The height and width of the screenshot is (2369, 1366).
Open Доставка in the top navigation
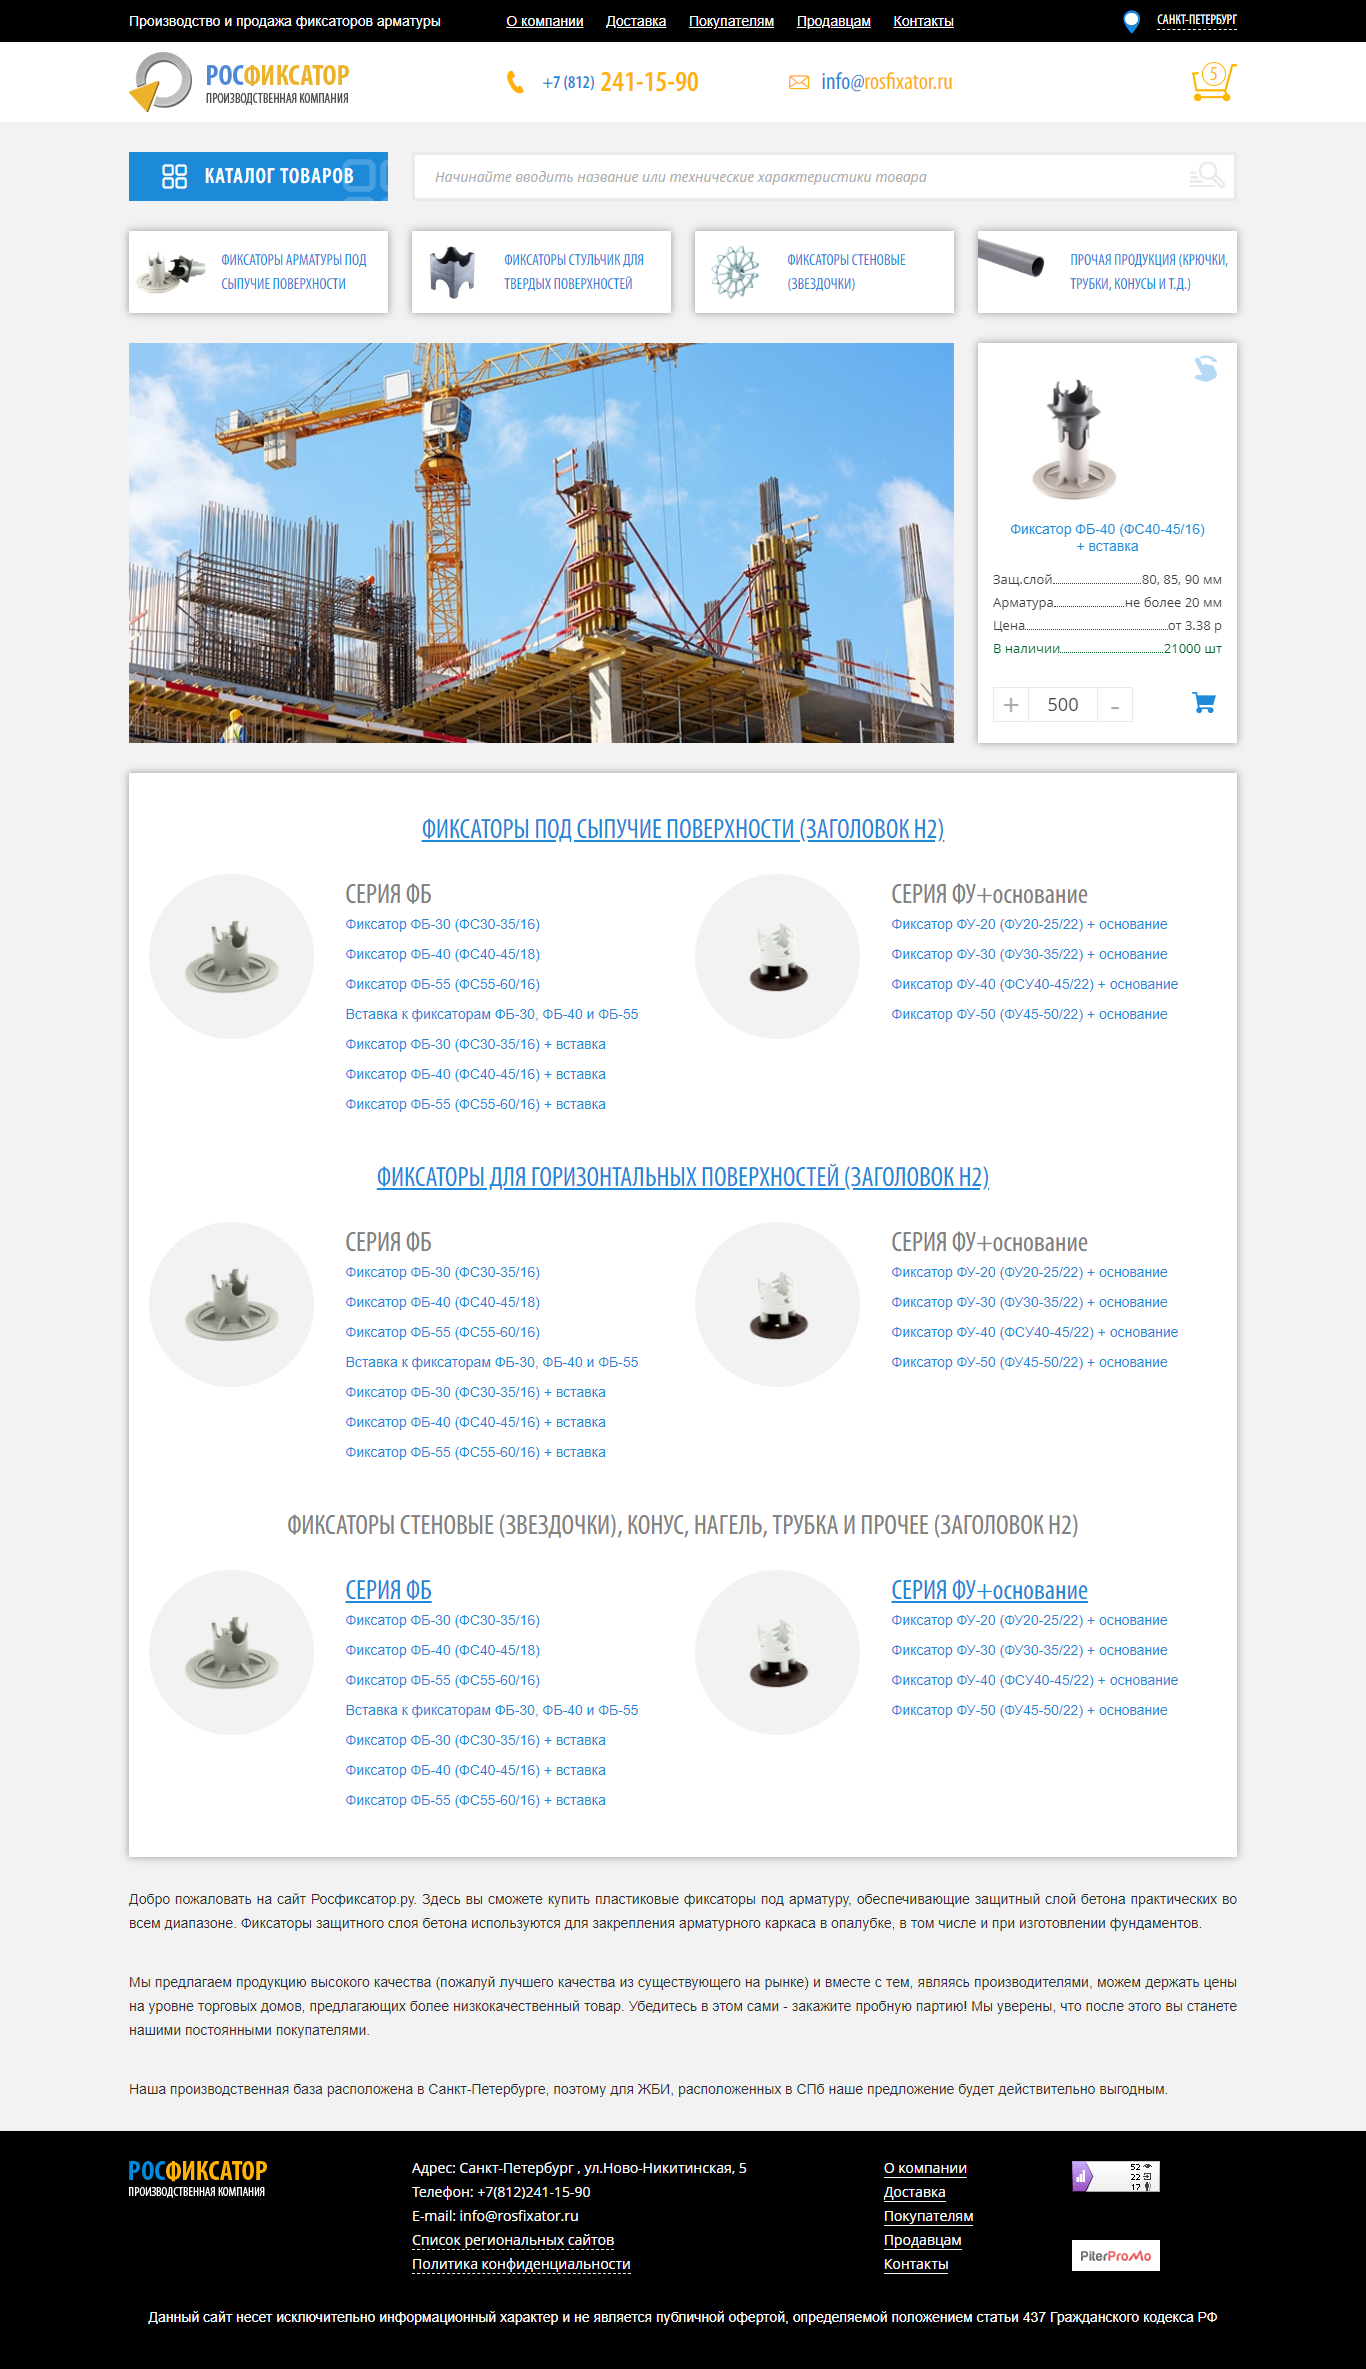click(x=636, y=21)
